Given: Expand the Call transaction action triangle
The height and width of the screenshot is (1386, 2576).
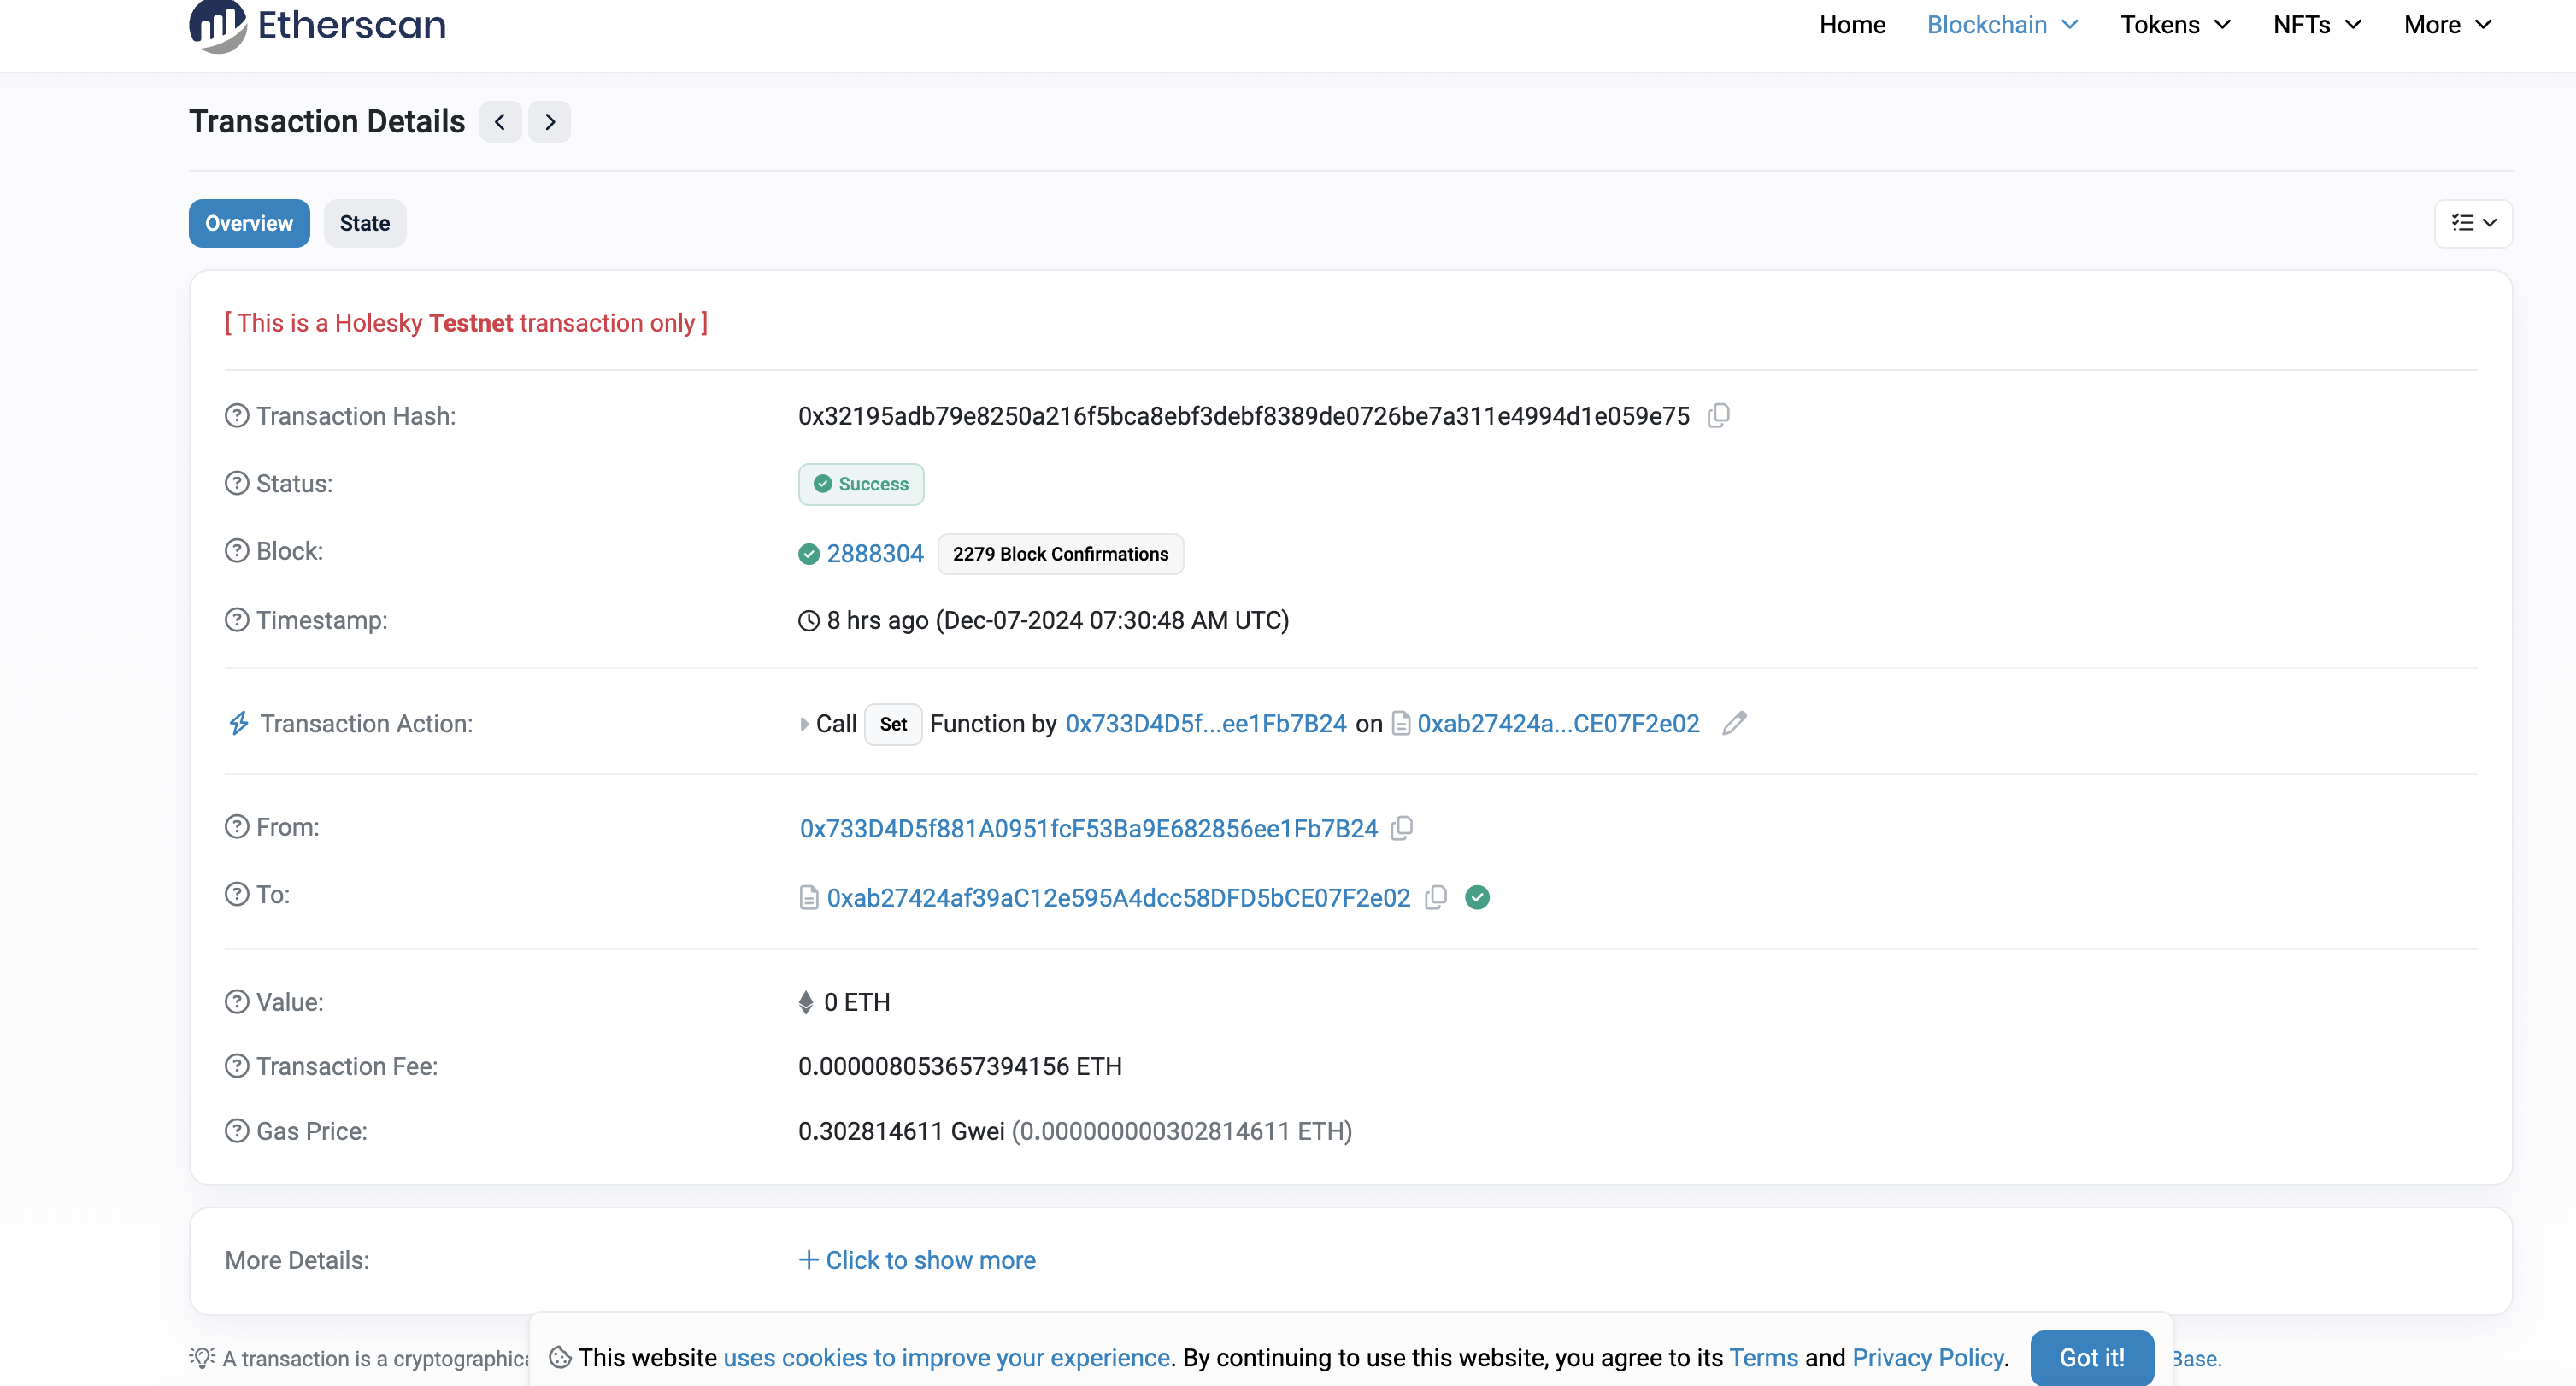Looking at the screenshot, I should (804, 724).
